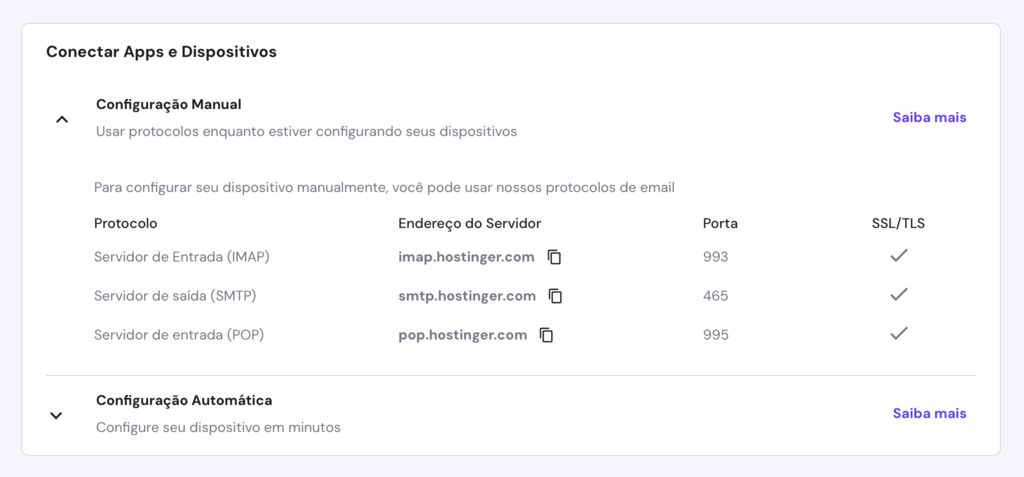Click the Conectar Apps e Dispositivos title
The height and width of the screenshot is (477, 1024).
161,52
